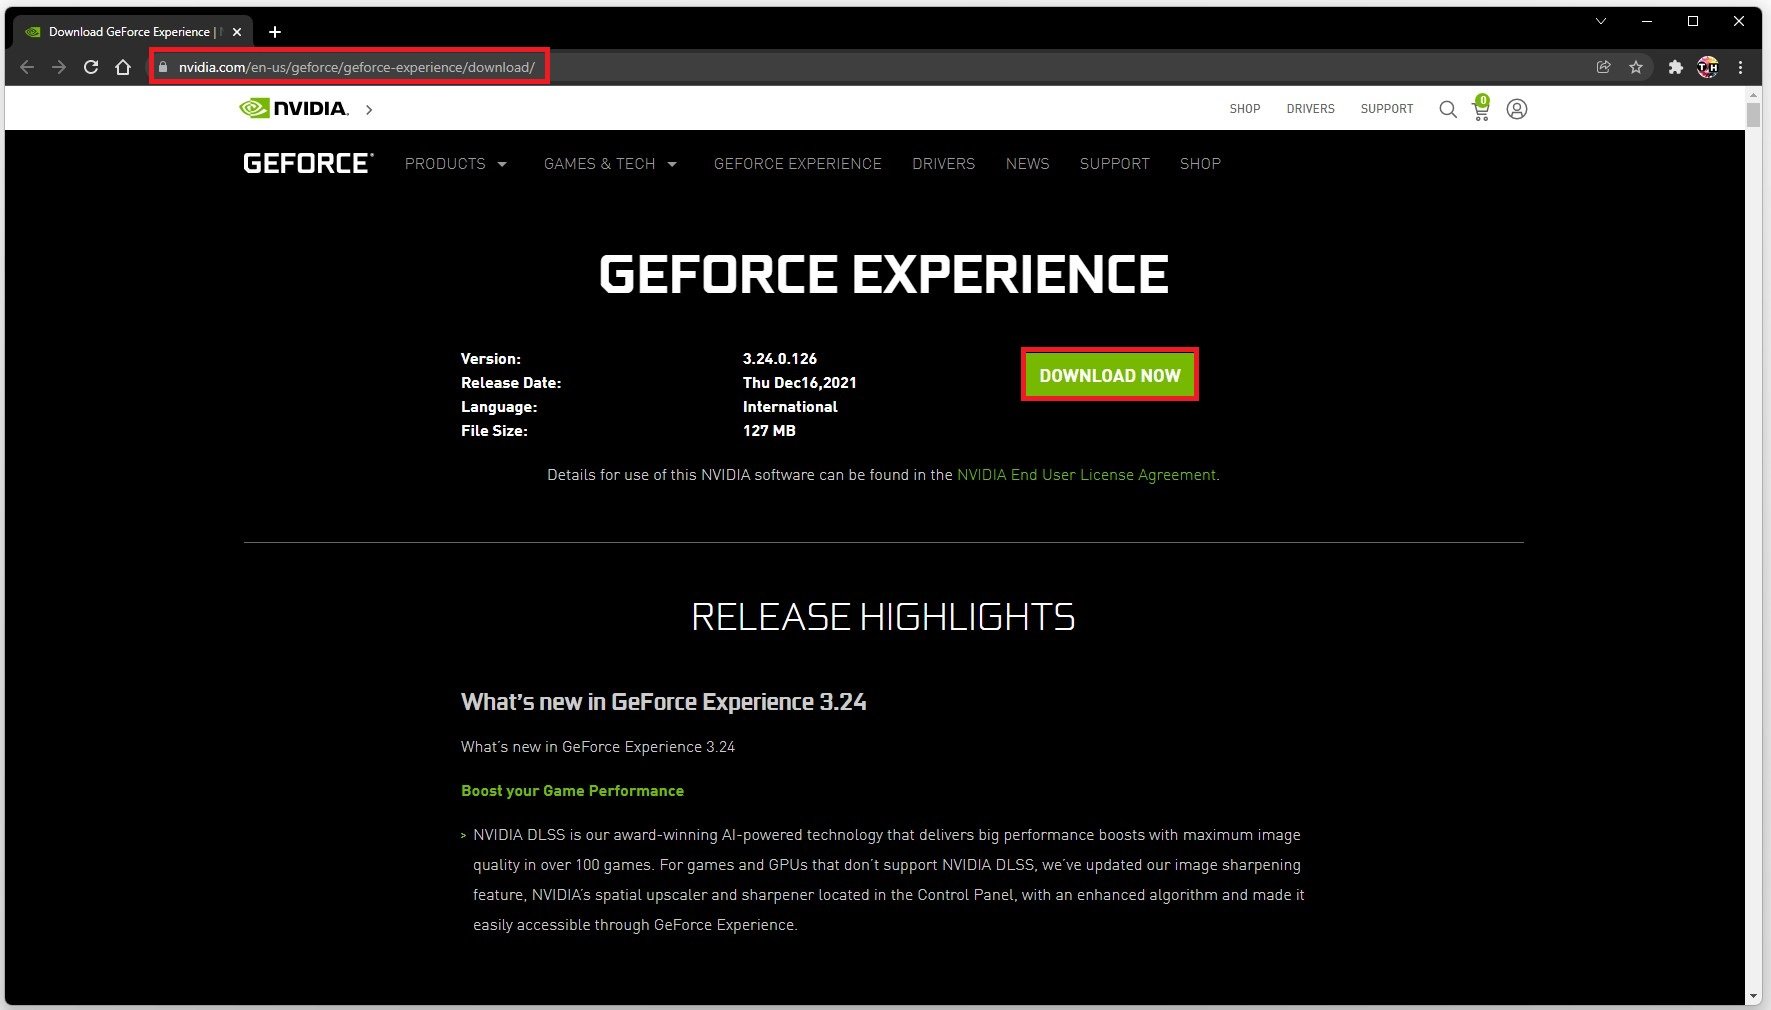Click the release date Thu Dec16,2021
1771x1010 pixels.
(800, 383)
